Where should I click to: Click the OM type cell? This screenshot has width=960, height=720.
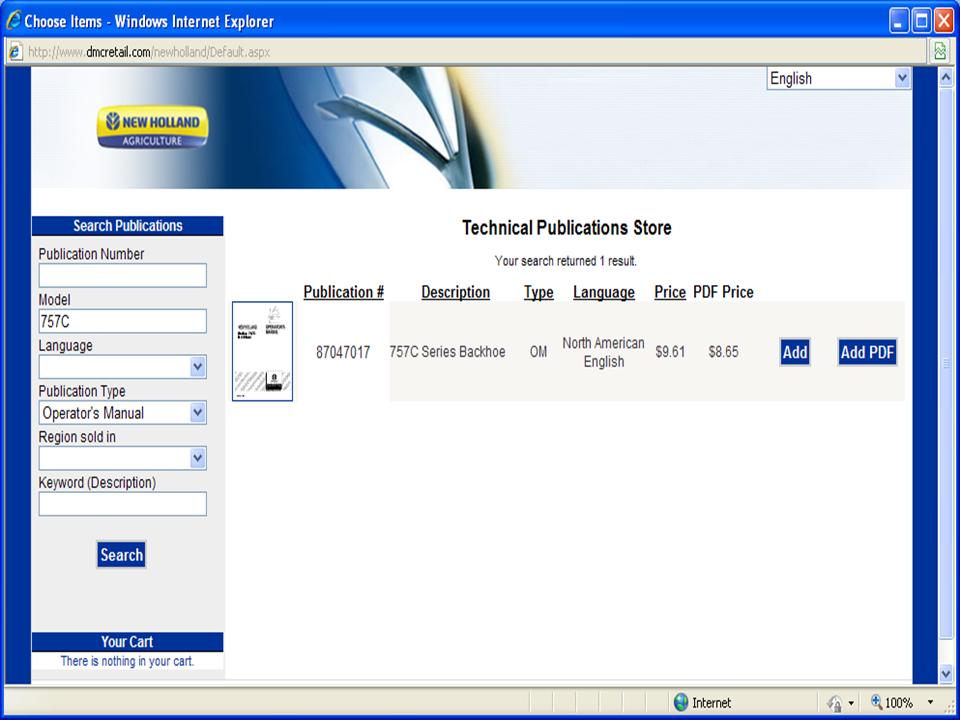tap(538, 352)
